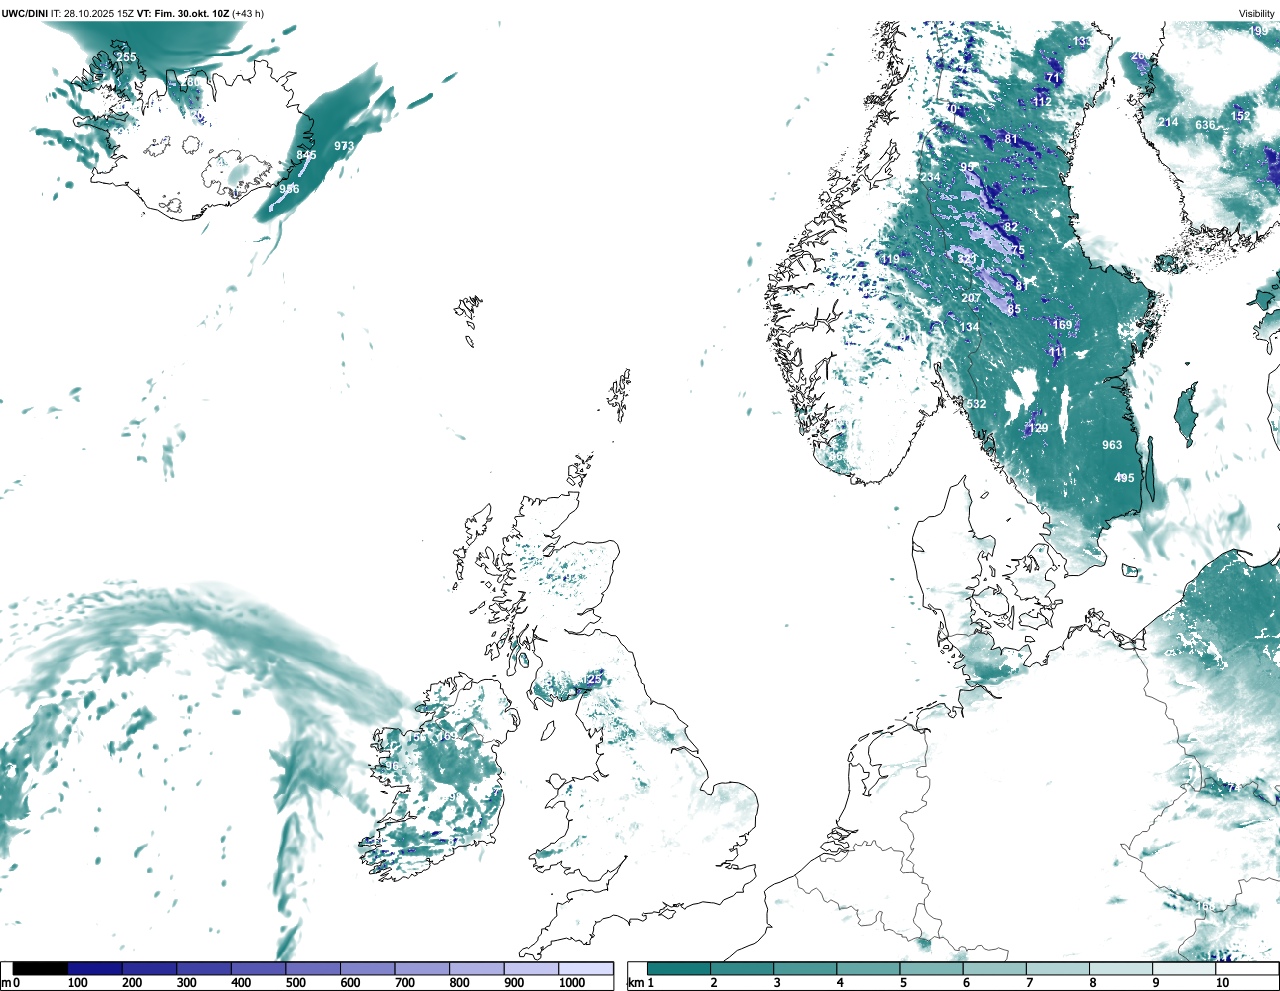Viewport: 1280px width, 991px height.
Task: Click the '5' tick label on km legend
Action: 902,983
